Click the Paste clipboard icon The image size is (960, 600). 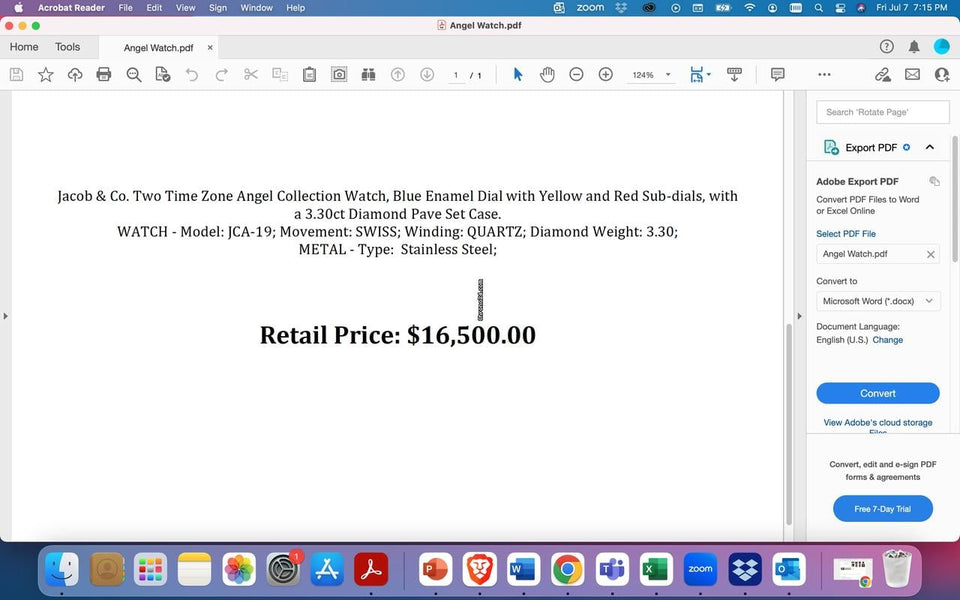pos(309,75)
